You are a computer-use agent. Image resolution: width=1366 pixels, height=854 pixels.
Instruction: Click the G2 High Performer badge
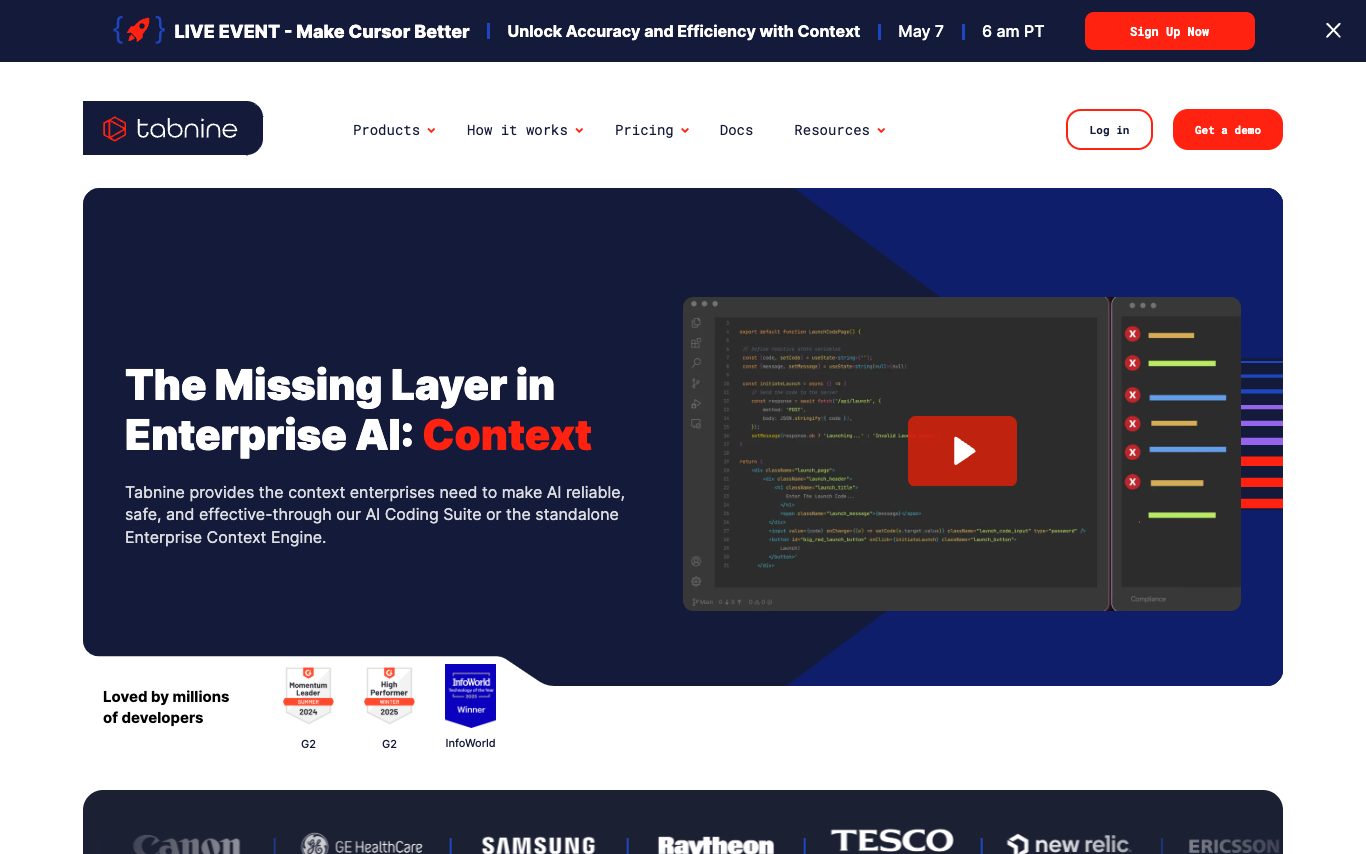click(x=389, y=696)
